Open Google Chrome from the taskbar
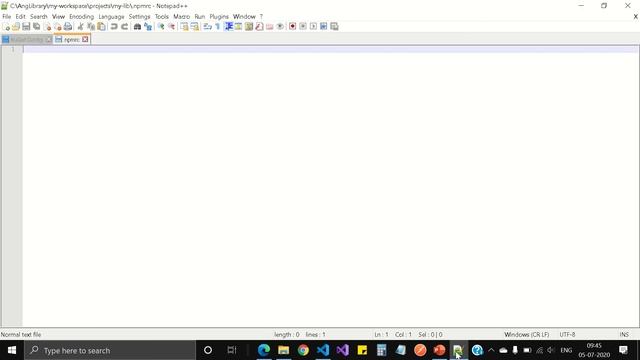Screen dimensions: 640x360 tap(303, 350)
